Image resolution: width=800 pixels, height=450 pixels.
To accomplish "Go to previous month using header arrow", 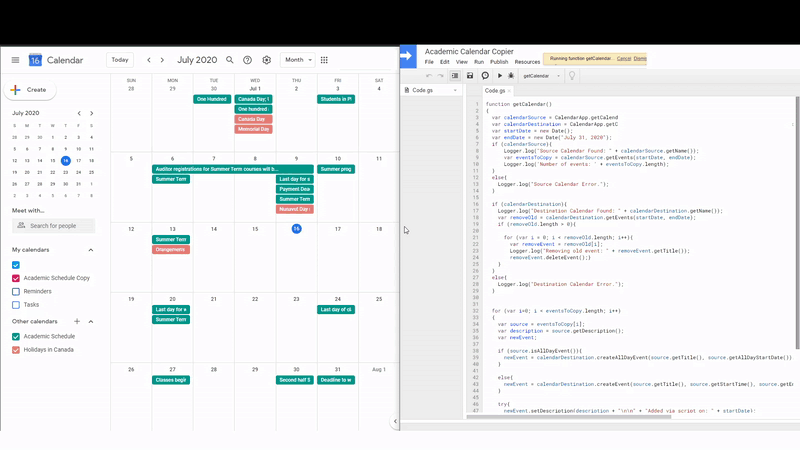I will (x=149, y=60).
